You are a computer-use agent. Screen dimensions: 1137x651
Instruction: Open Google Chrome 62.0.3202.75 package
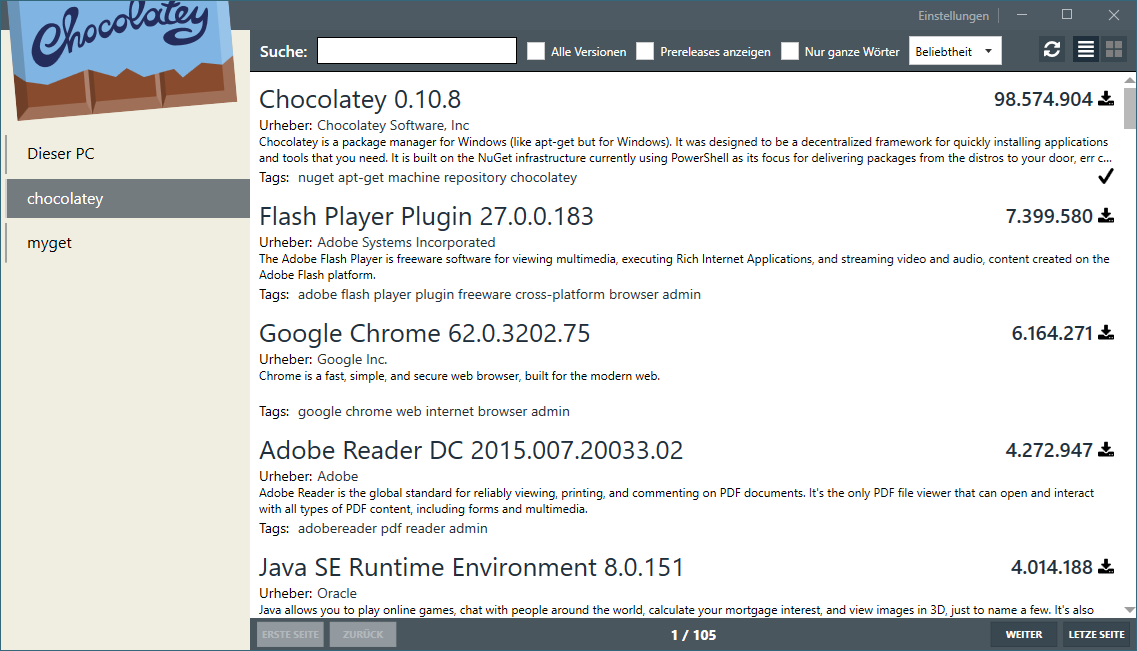(425, 333)
